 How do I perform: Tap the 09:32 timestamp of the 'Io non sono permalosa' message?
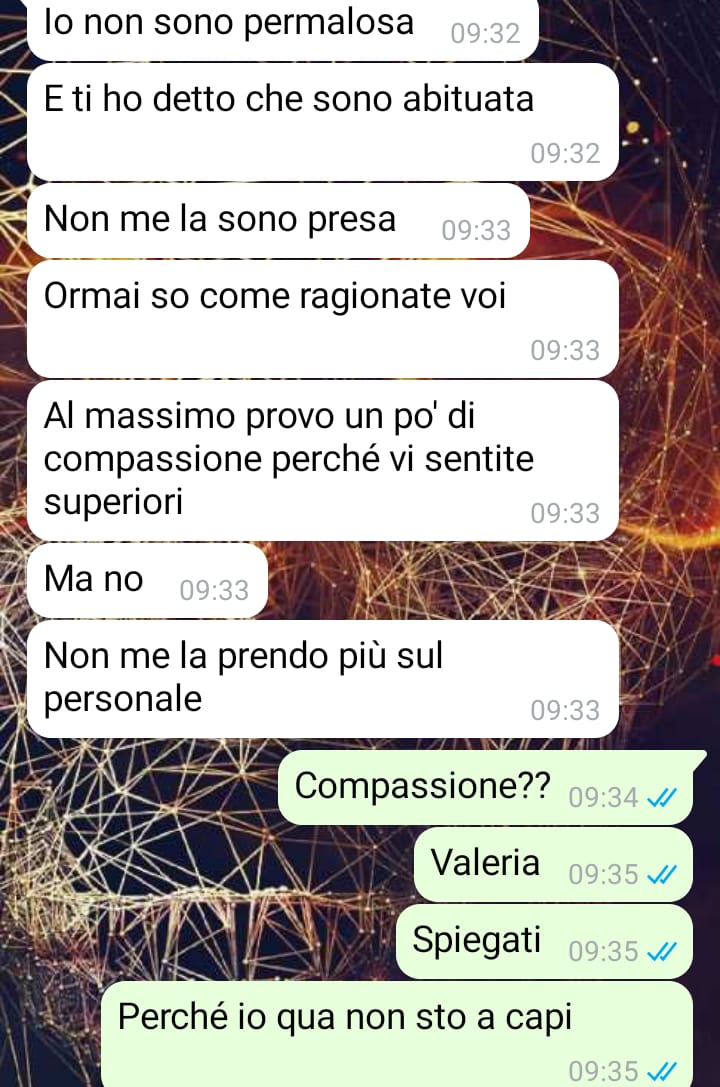point(485,33)
